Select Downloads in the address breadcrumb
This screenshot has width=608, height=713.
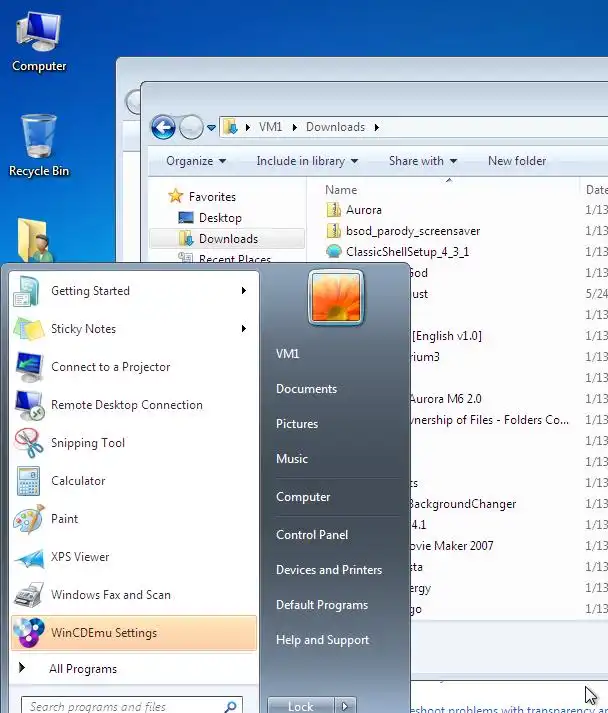click(336, 127)
